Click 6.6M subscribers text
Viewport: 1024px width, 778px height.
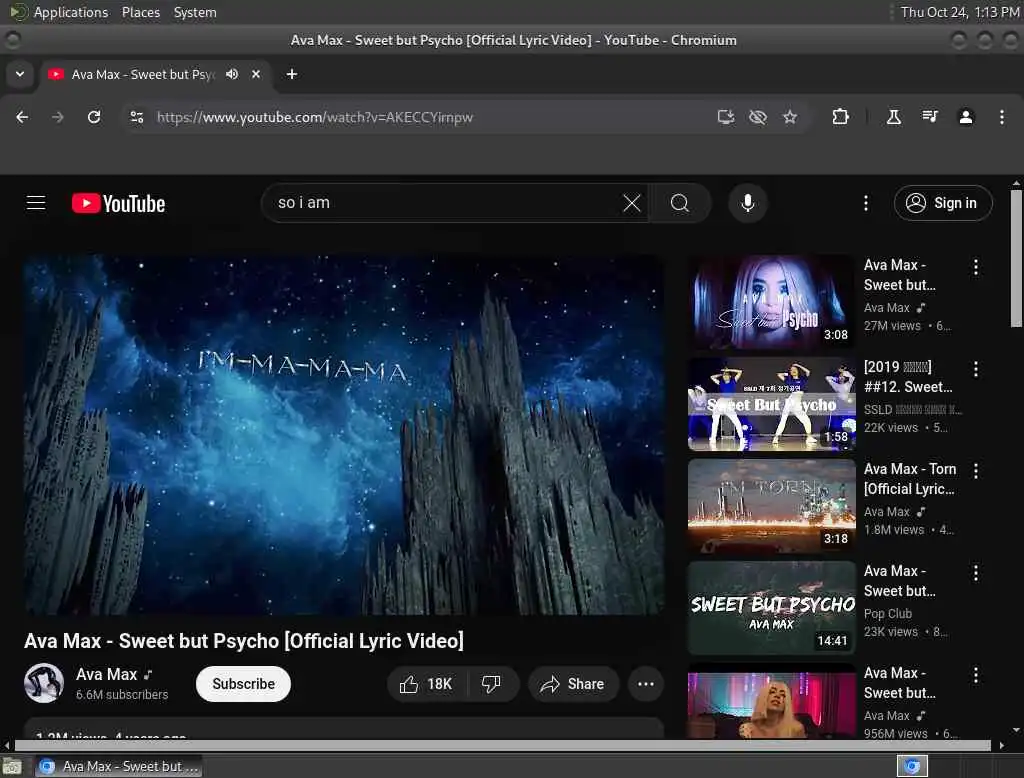click(x=122, y=695)
